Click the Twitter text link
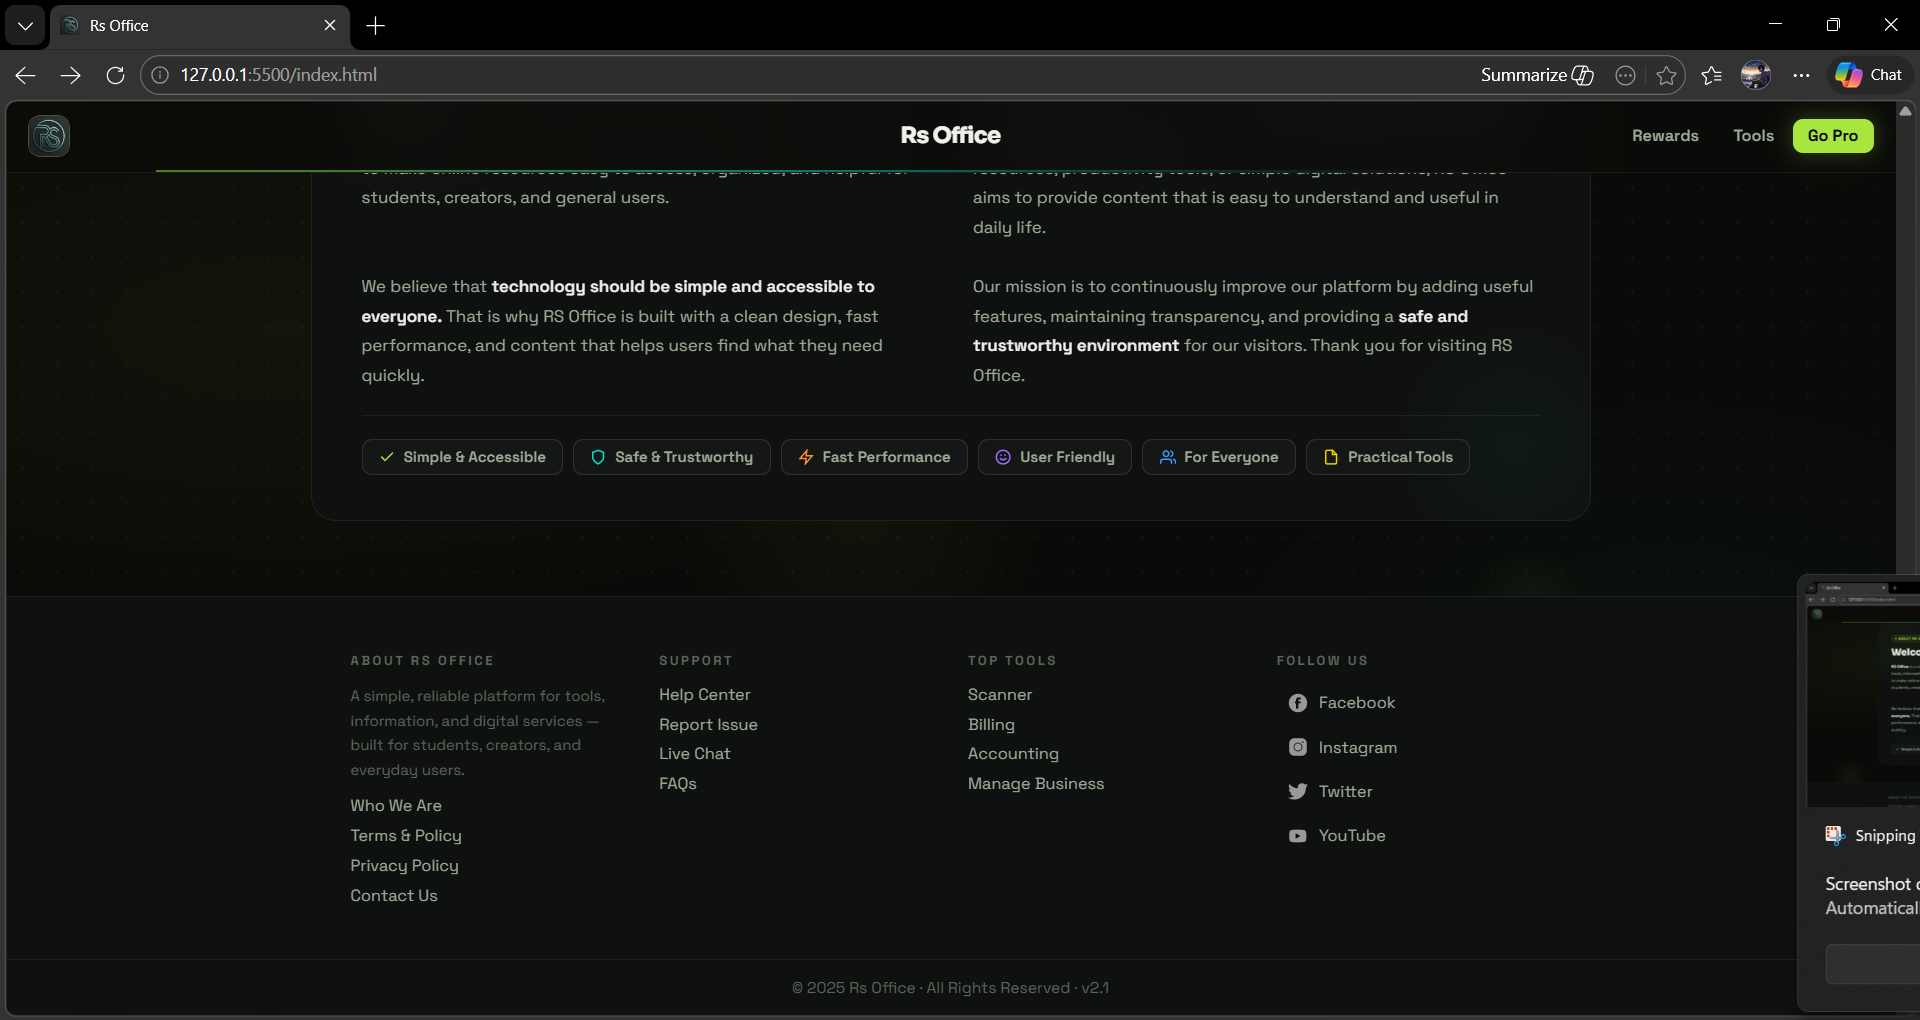Image resolution: width=1920 pixels, height=1020 pixels. point(1345,792)
